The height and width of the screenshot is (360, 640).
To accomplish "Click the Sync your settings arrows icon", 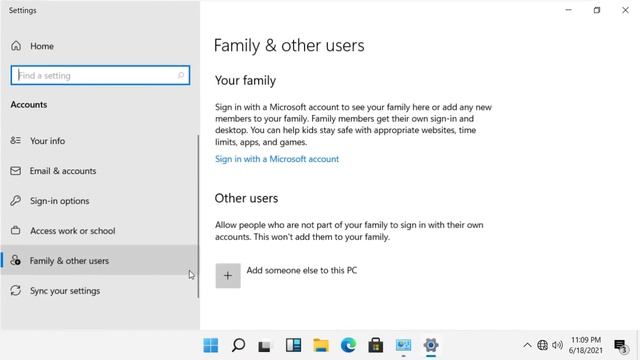I will pos(16,290).
